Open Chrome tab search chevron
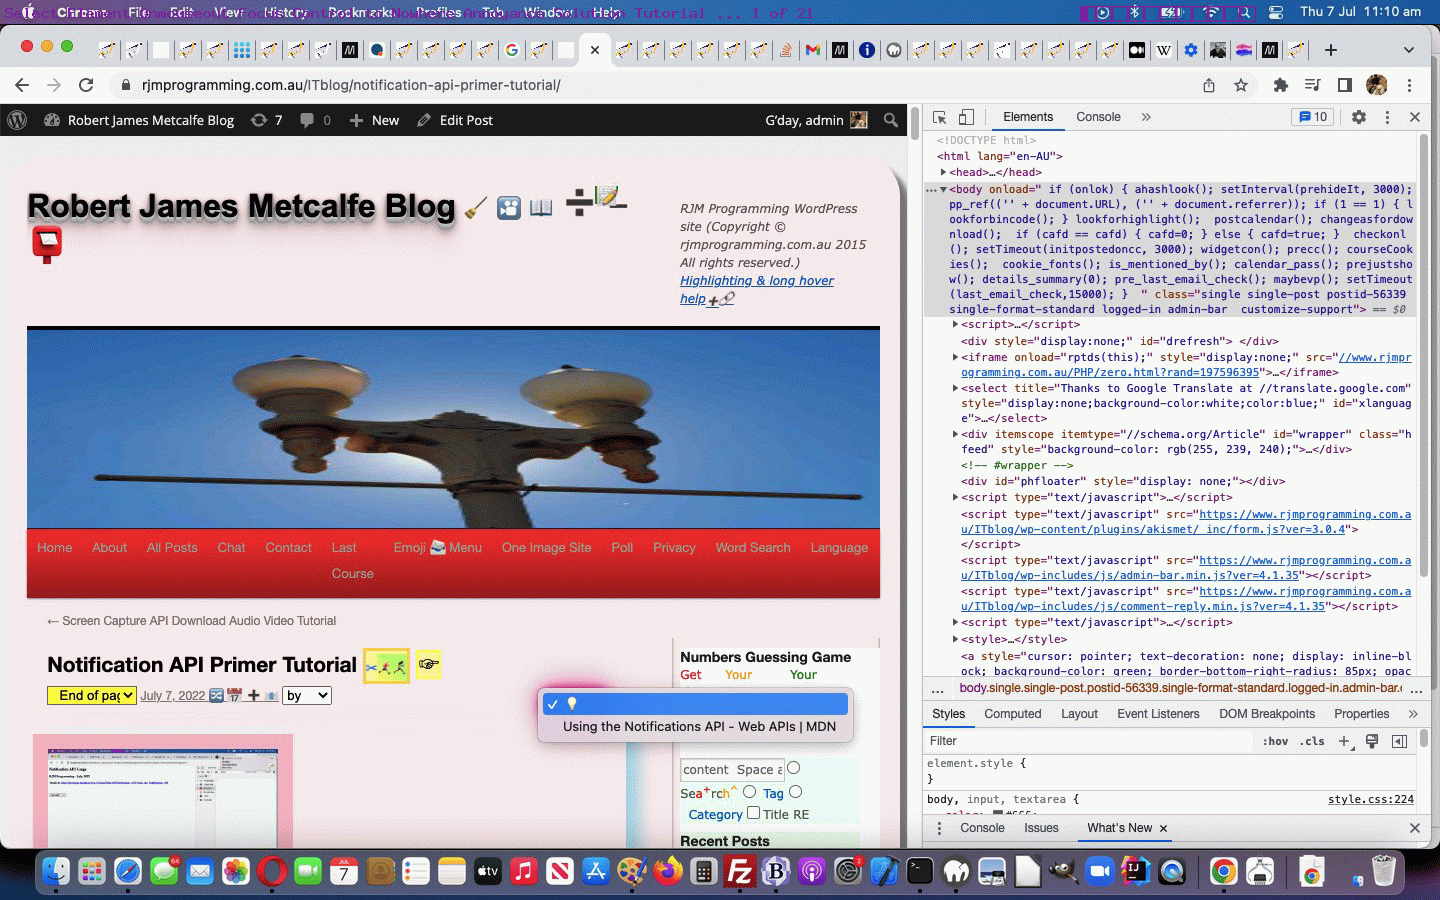This screenshot has width=1440, height=900. click(1409, 49)
